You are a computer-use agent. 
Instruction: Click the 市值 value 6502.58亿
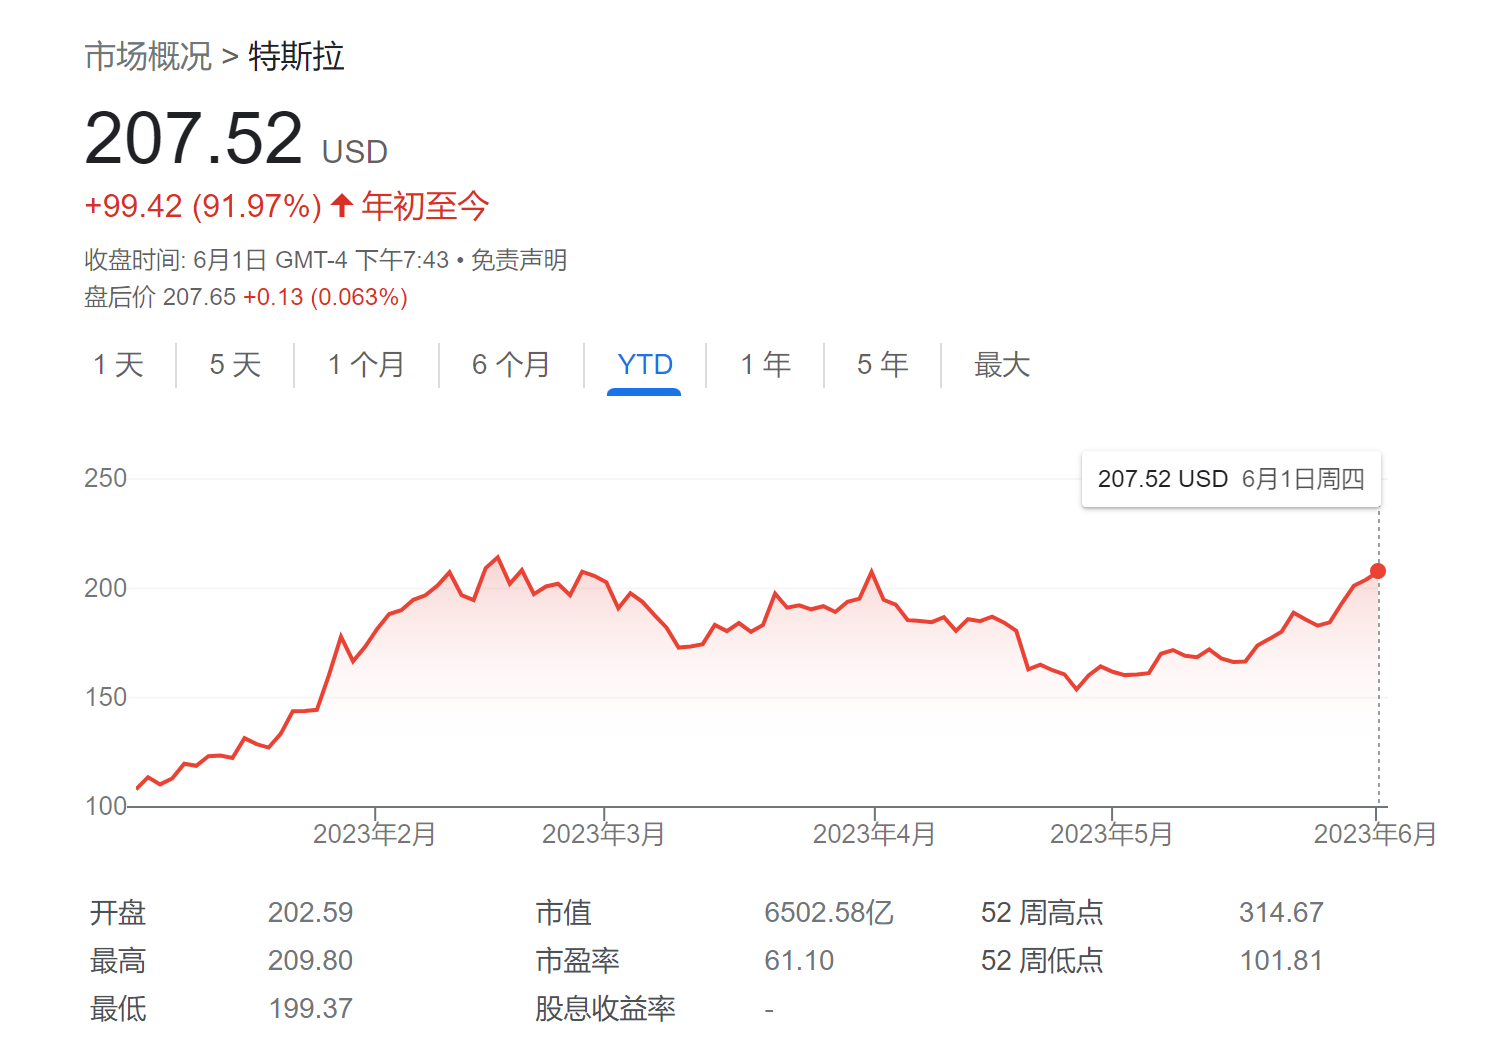point(829,912)
